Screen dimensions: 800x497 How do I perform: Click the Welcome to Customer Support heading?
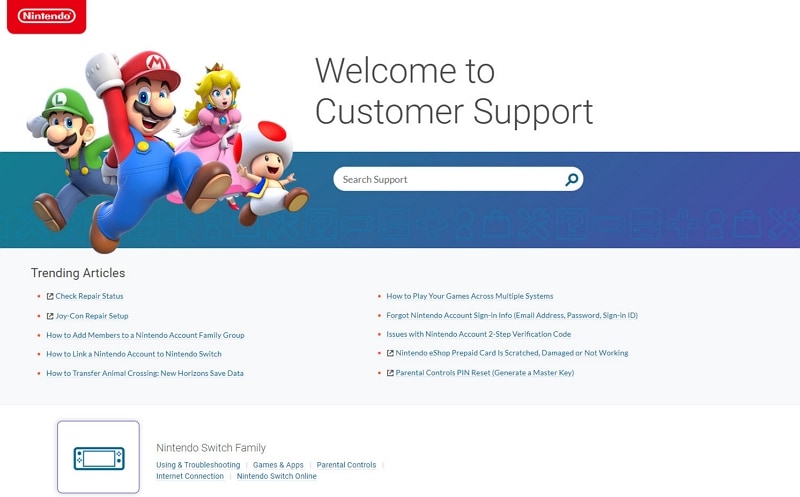(x=454, y=90)
